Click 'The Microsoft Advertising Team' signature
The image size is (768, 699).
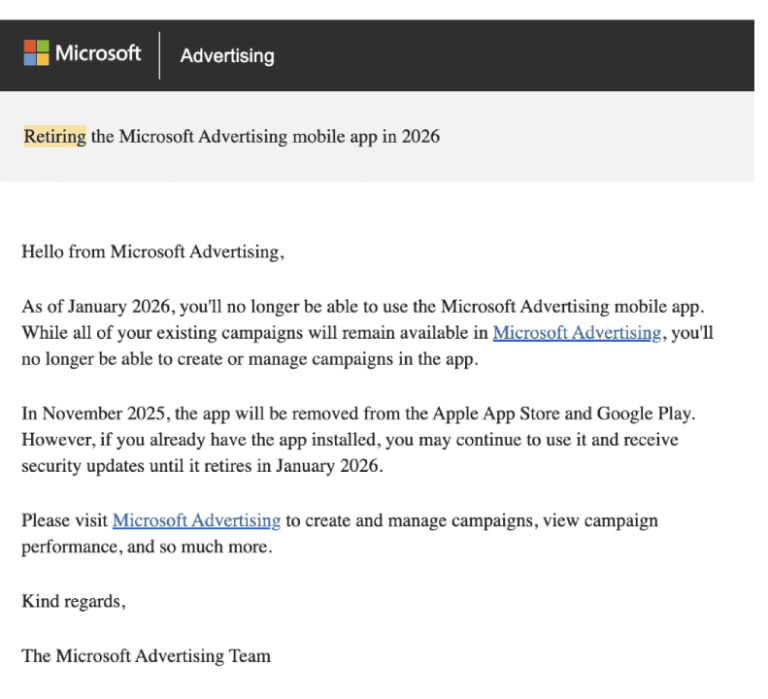pos(146,655)
